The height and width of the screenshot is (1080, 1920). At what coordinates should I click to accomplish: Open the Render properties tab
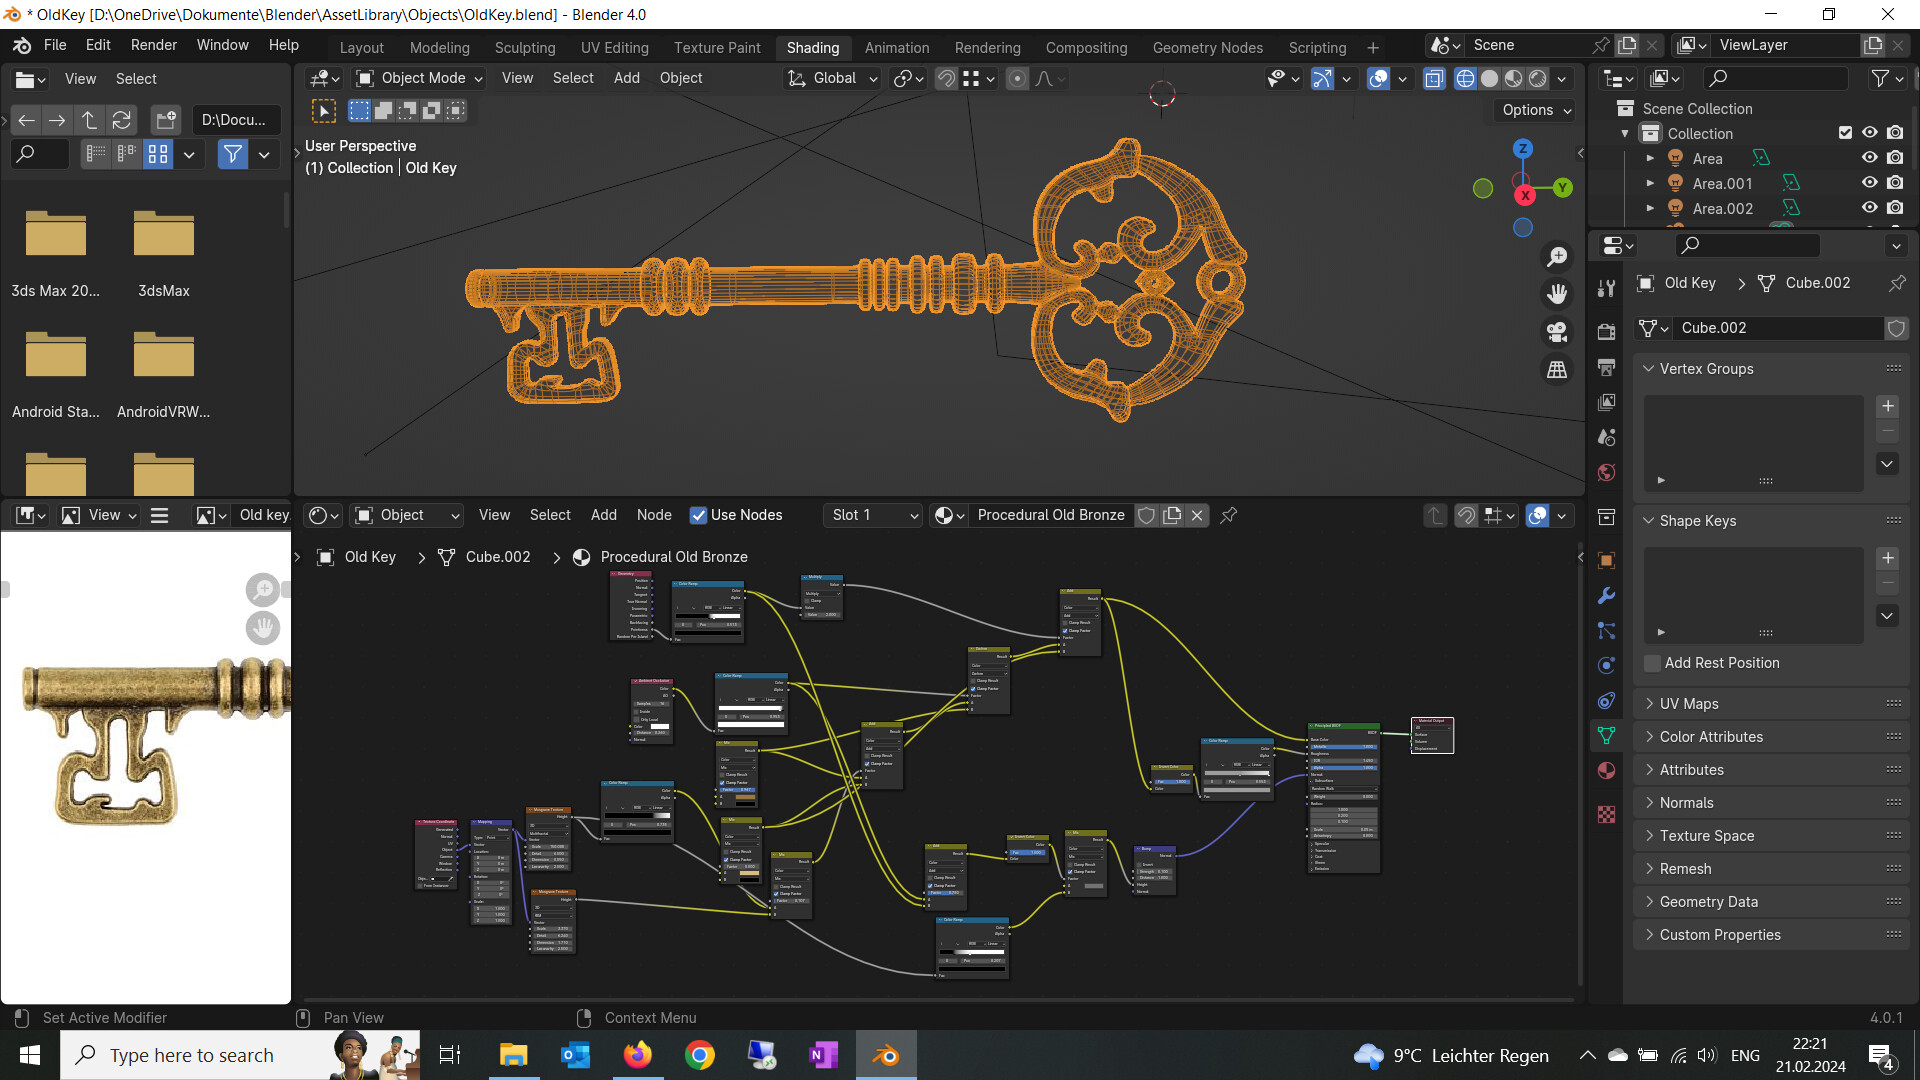point(1606,332)
